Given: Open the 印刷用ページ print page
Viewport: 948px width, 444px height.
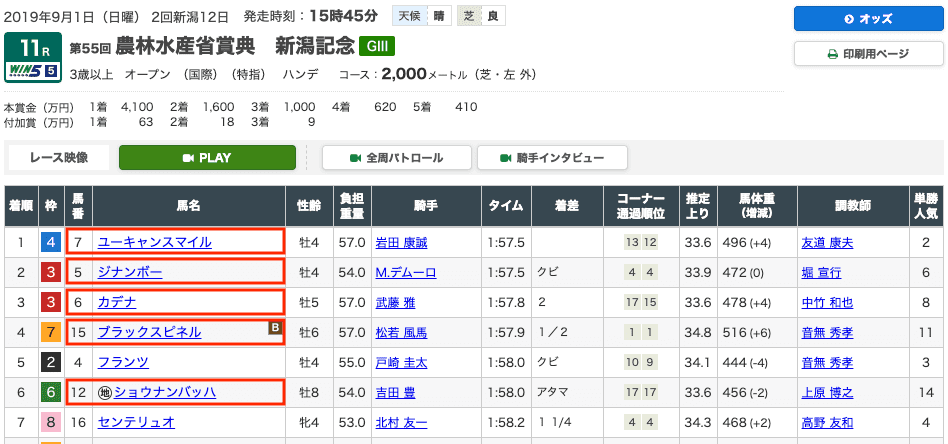Looking at the screenshot, I should pyautogui.click(x=868, y=54).
